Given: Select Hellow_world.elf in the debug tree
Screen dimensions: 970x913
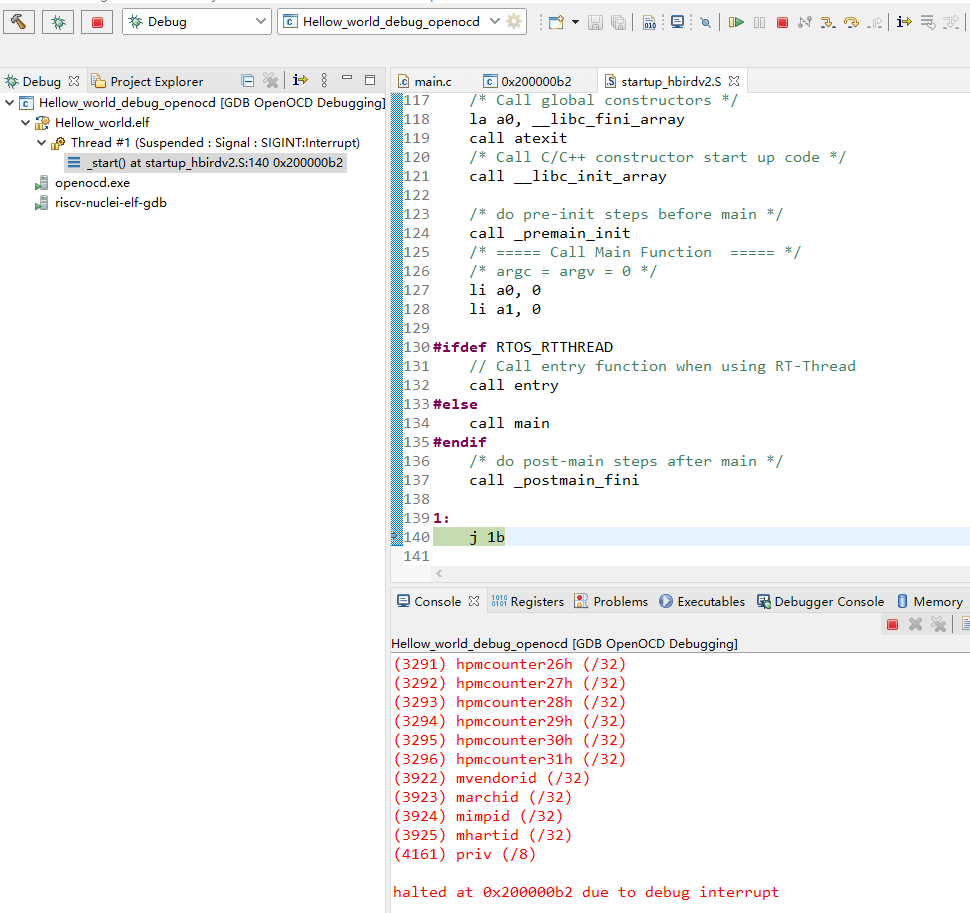Looking at the screenshot, I should tap(101, 122).
